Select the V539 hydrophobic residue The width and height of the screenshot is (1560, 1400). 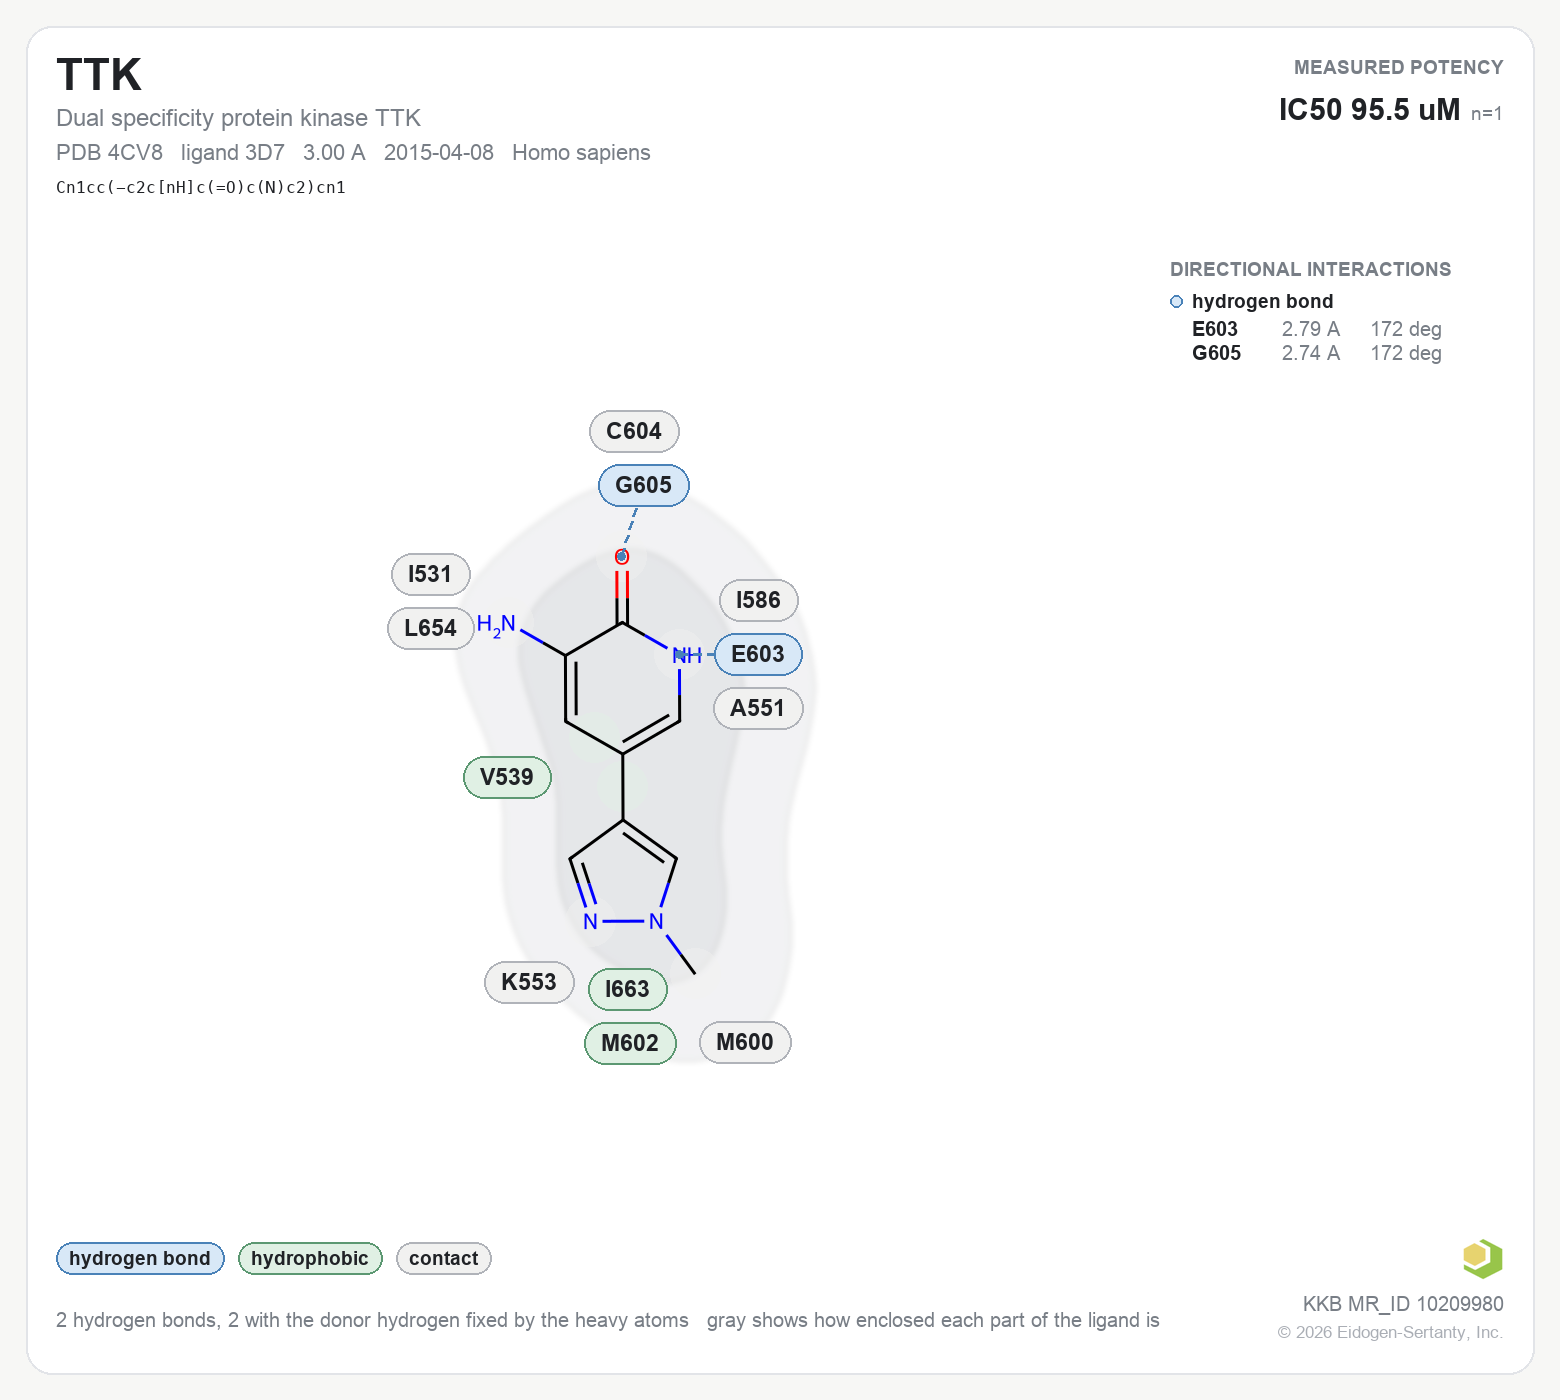pos(507,777)
